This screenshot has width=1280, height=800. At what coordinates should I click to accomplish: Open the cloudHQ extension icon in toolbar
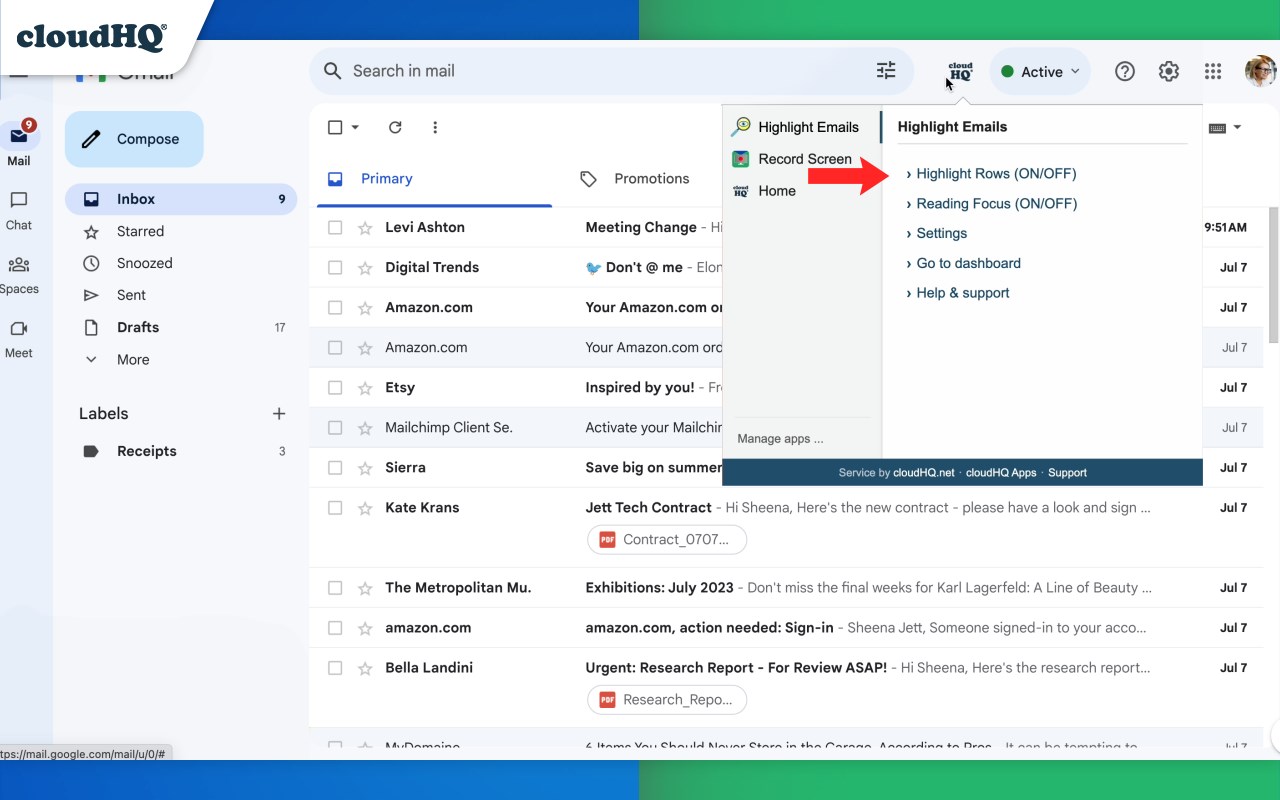click(x=960, y=72)
